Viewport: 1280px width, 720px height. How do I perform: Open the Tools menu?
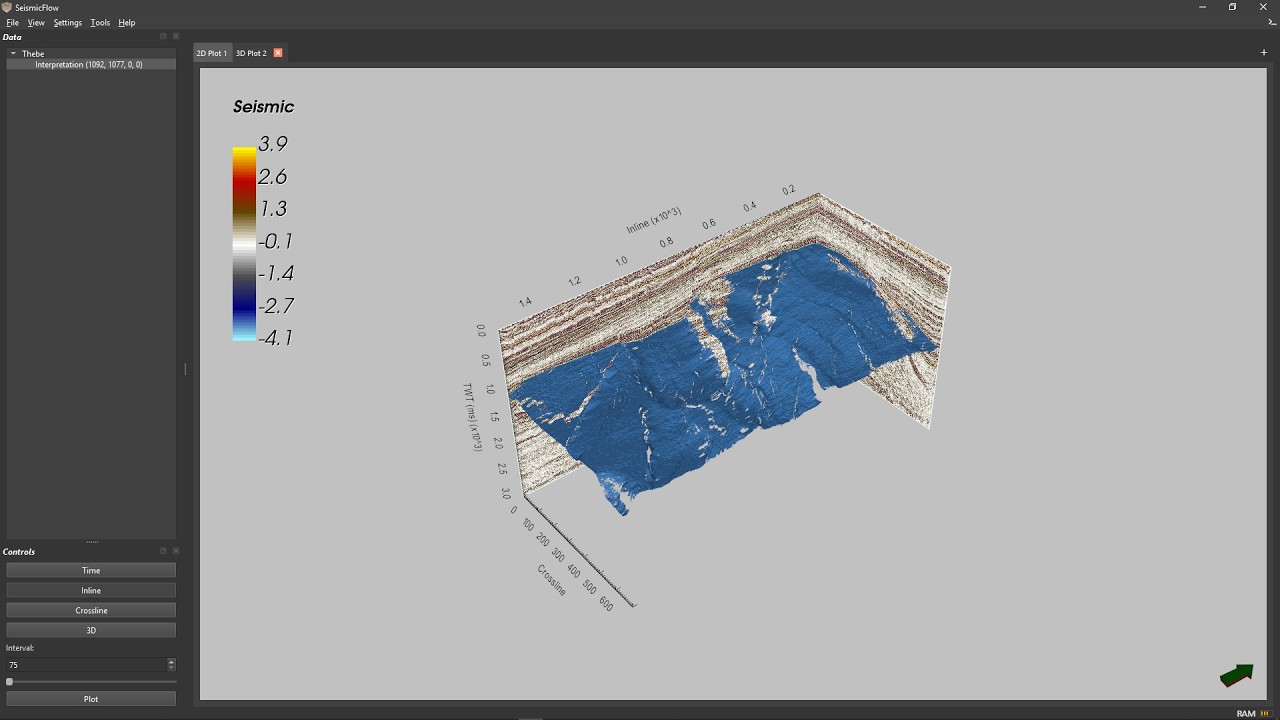[100, 22]
